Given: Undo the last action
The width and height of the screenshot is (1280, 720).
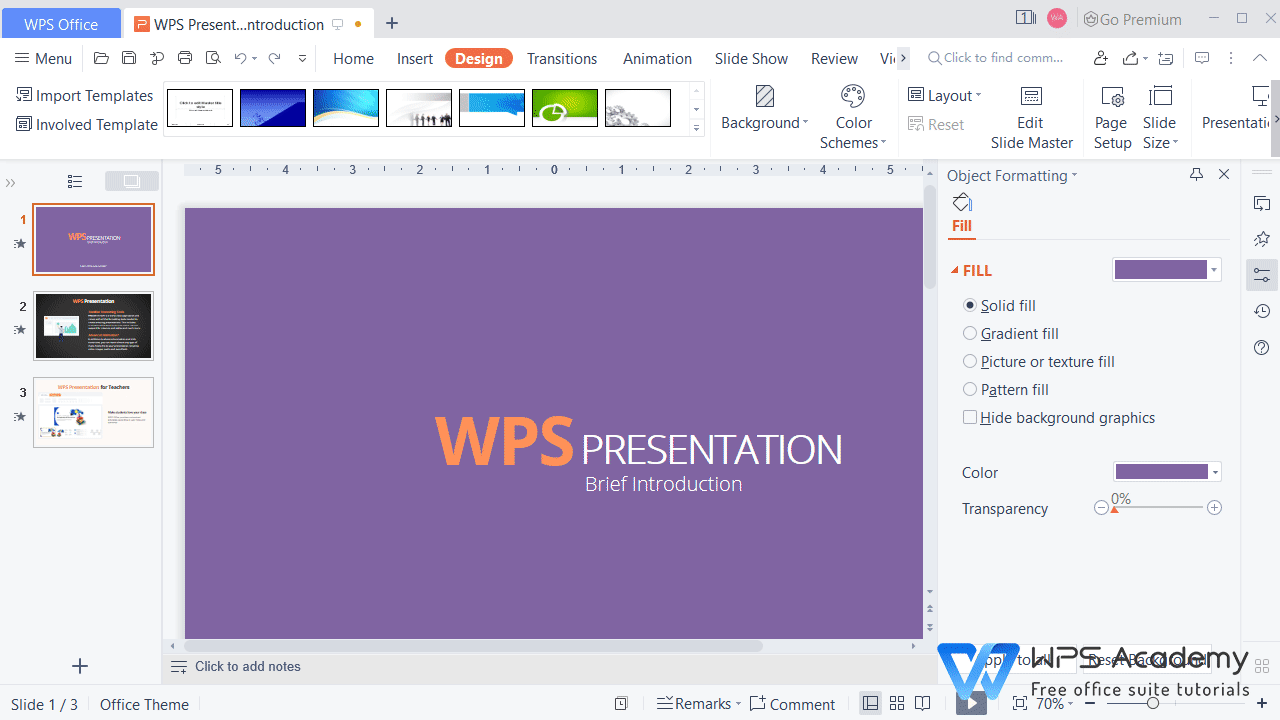Looking at the screenshot, I should point(240,58).
